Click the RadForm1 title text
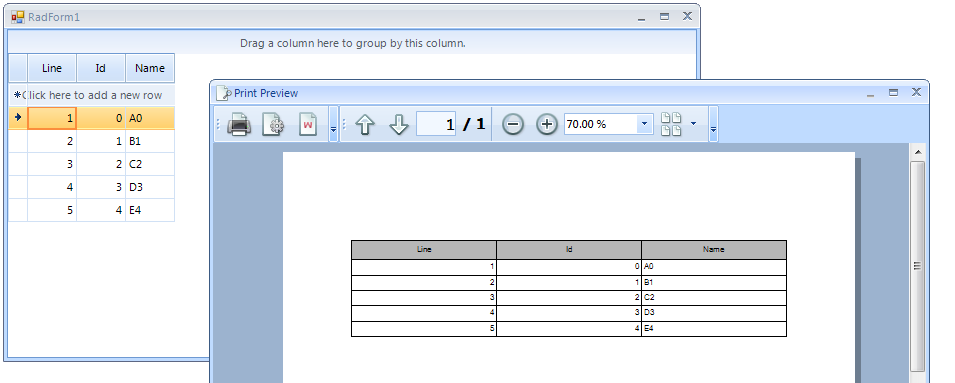Screen dimensions: 955x383 (x=54, y=17)
